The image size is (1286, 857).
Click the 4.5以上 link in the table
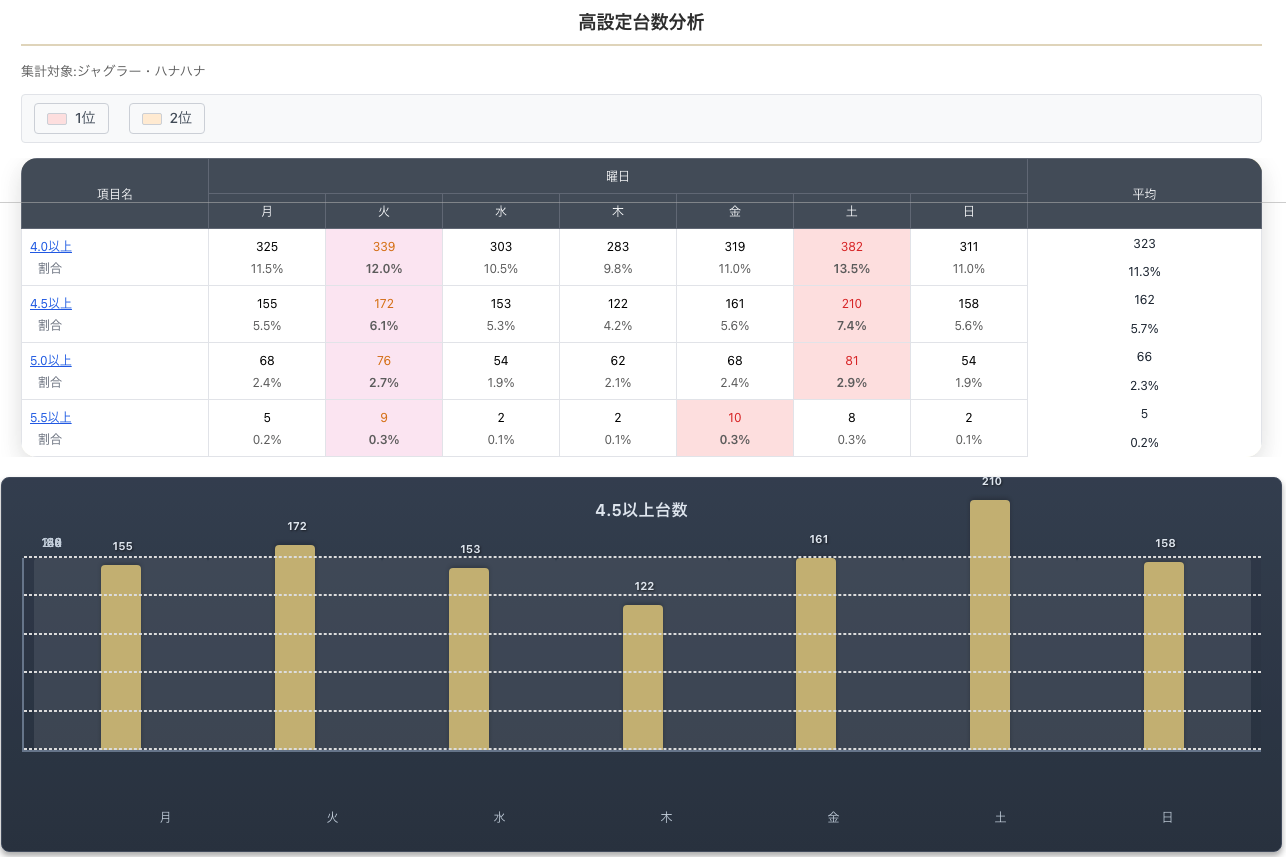pos(51,304)
